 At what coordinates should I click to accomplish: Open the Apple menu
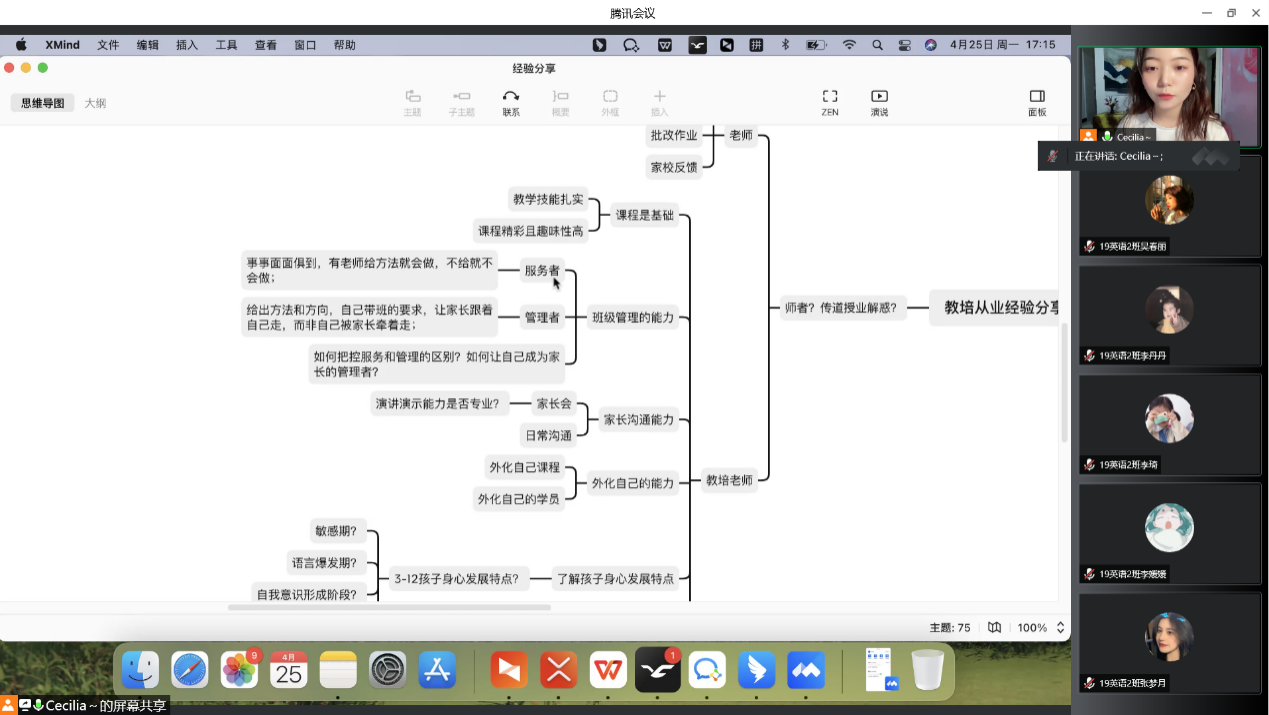click(21, 45)
